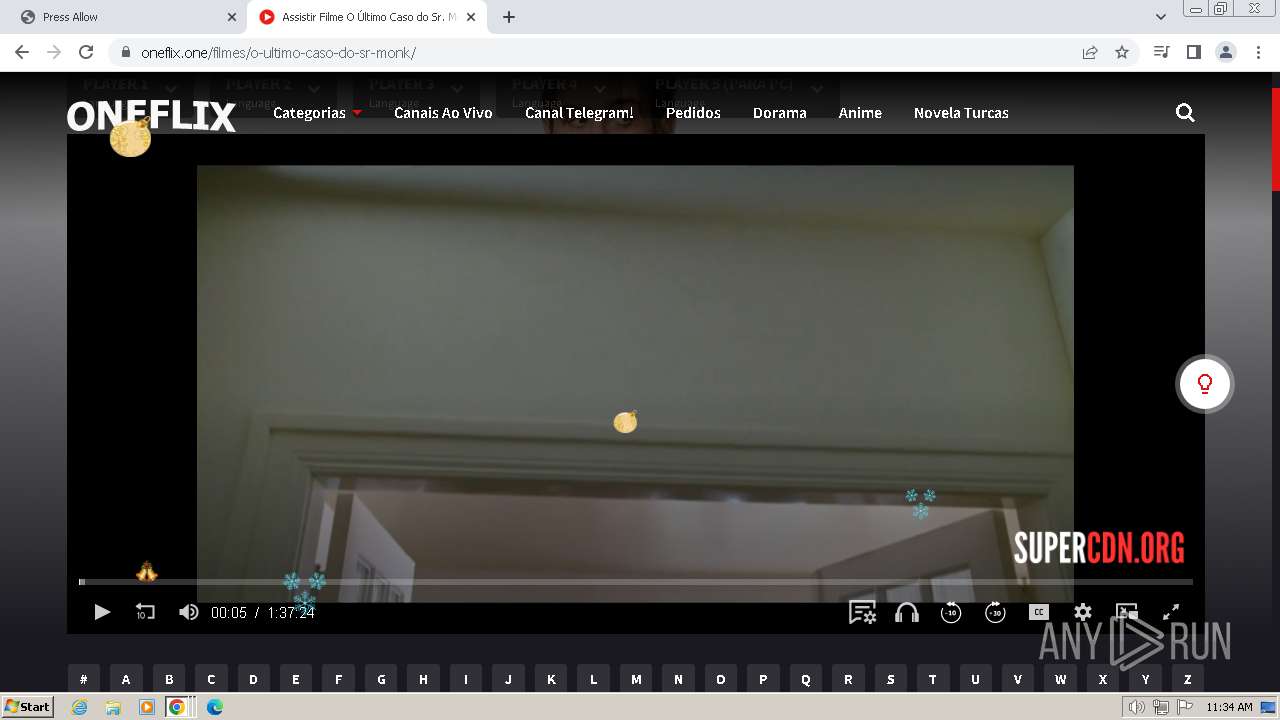Click the address bar URL
The image size is (1280, 720).
click(x=278, y=53)
